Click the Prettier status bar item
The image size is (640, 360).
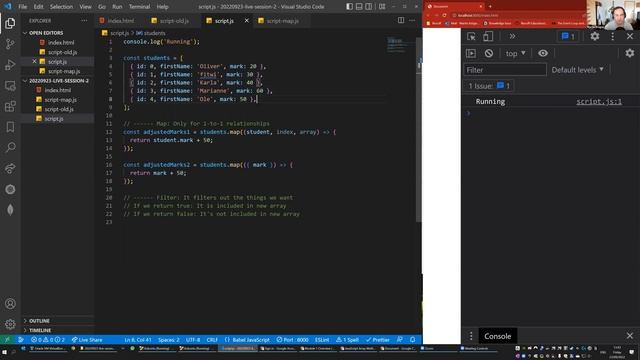(x=378, y=340)
